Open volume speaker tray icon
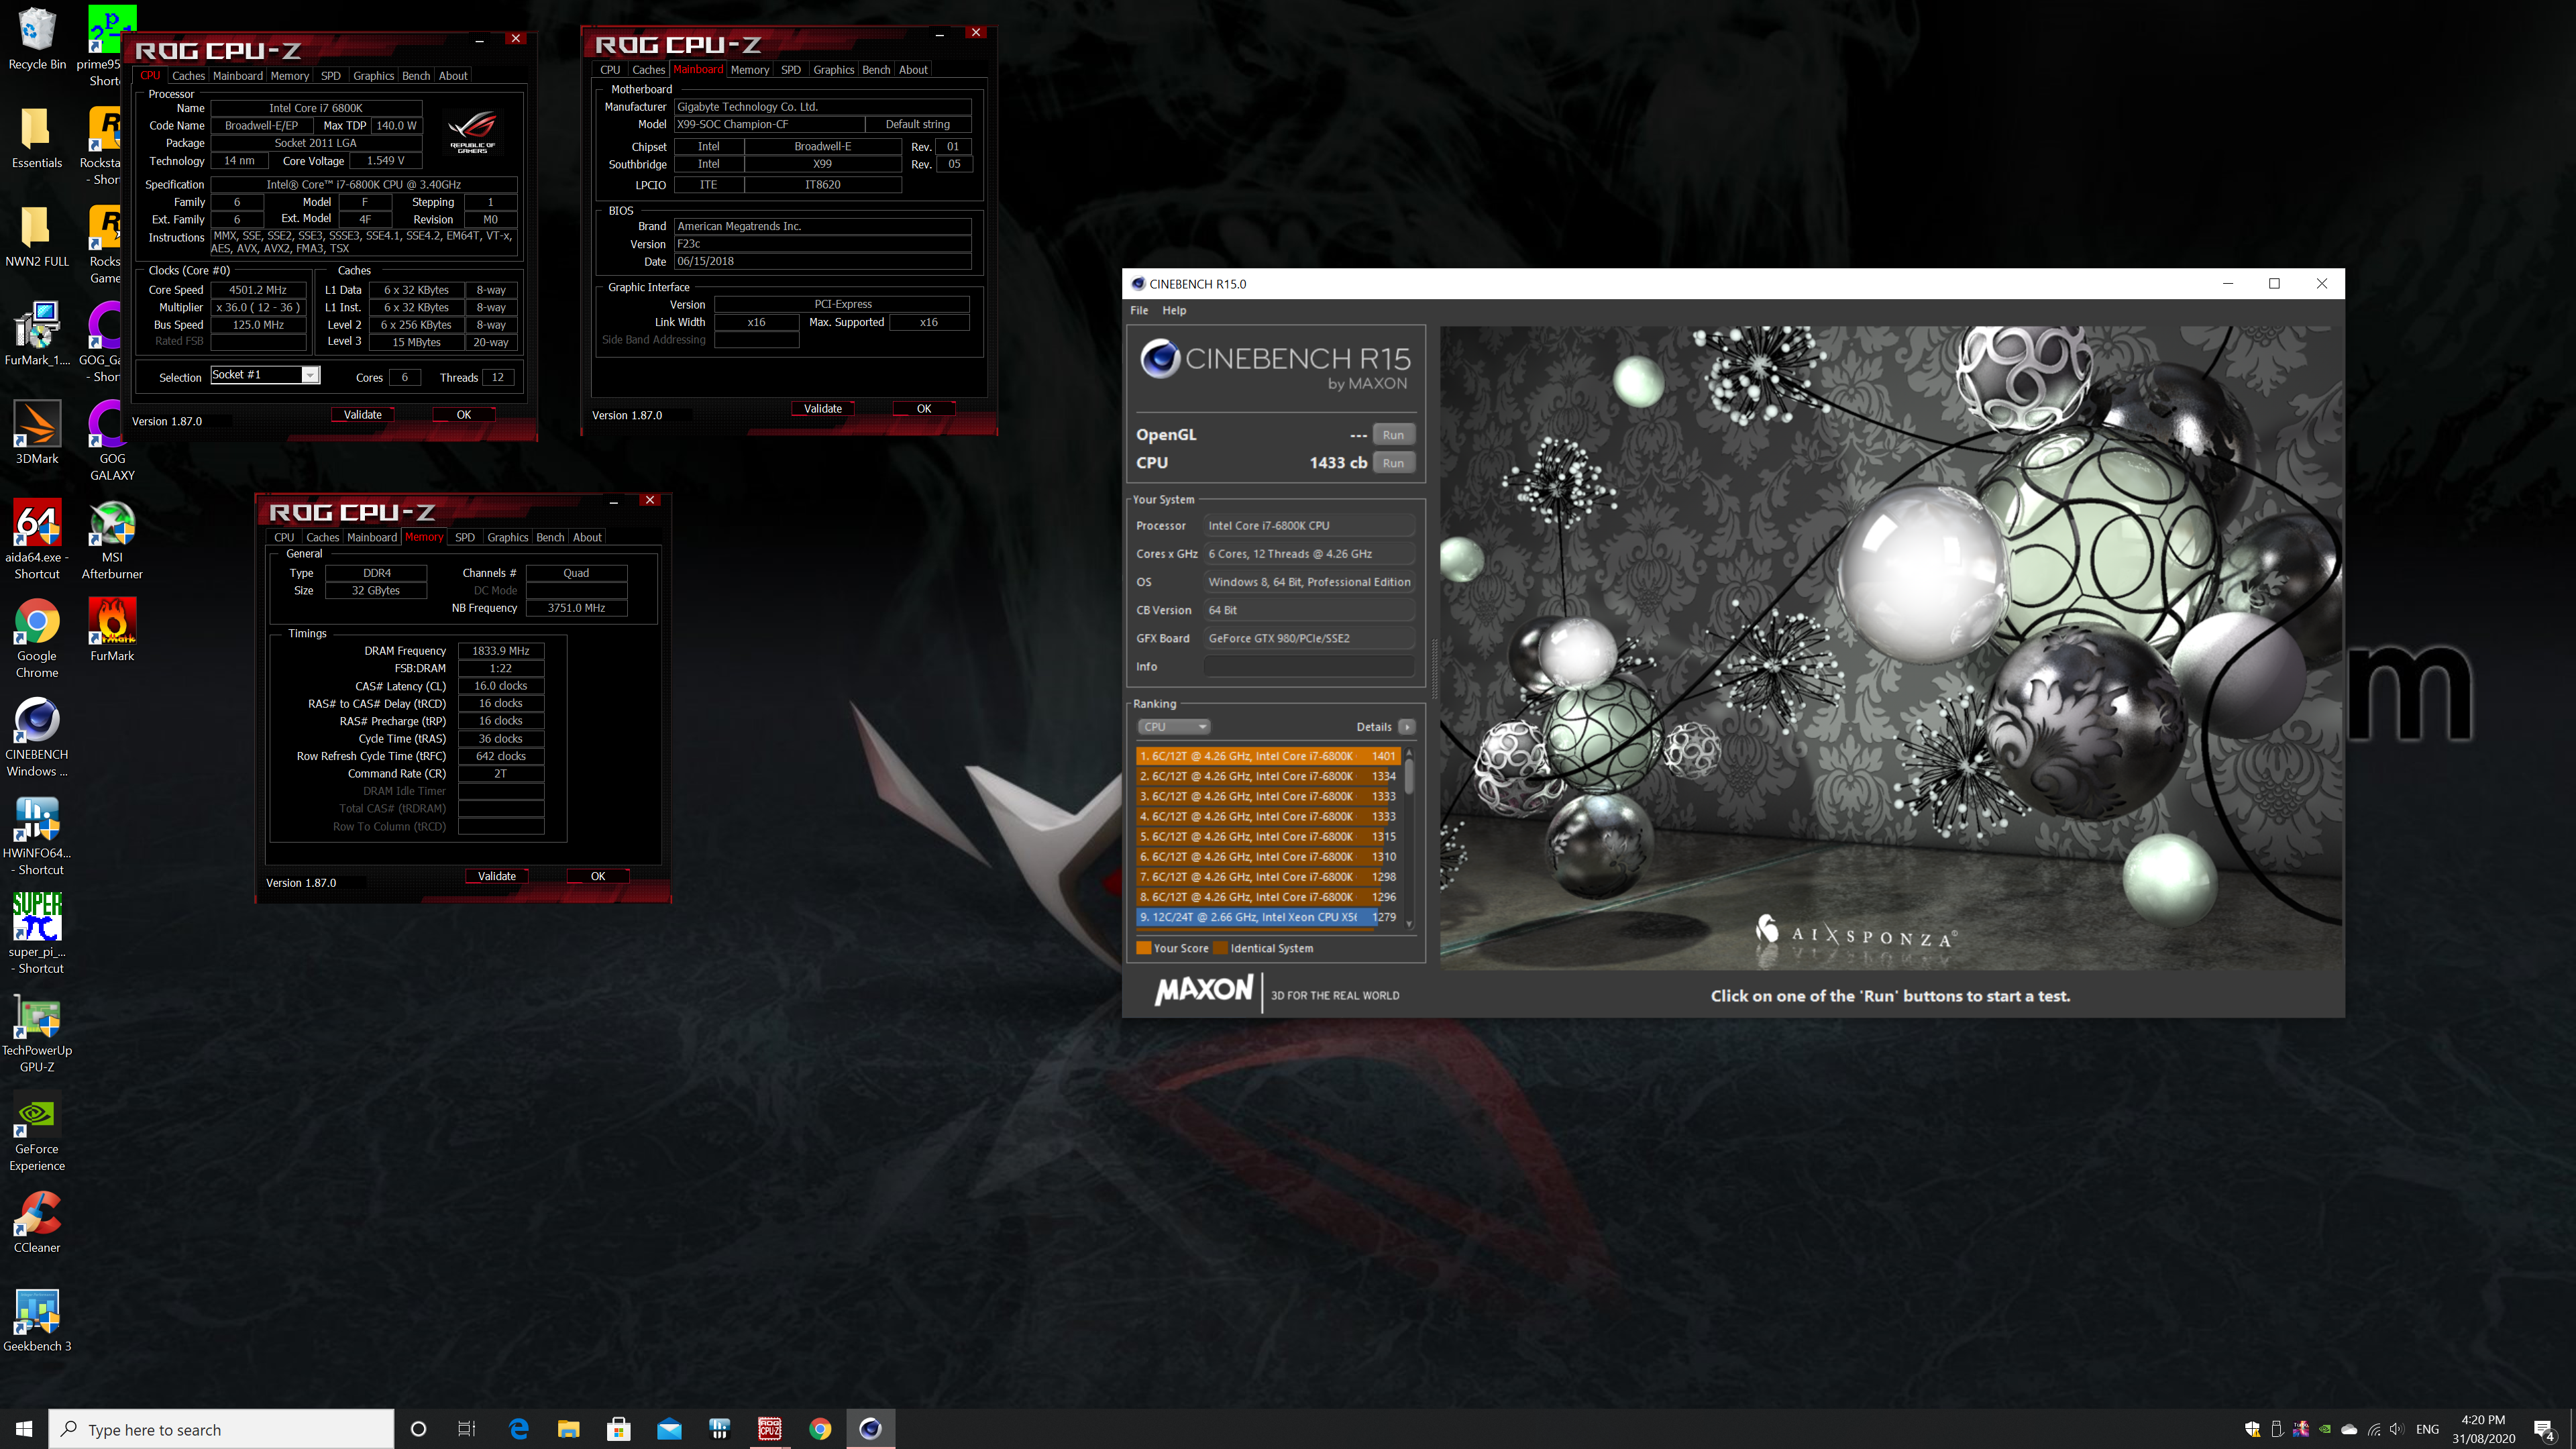 point(2397,1429)
